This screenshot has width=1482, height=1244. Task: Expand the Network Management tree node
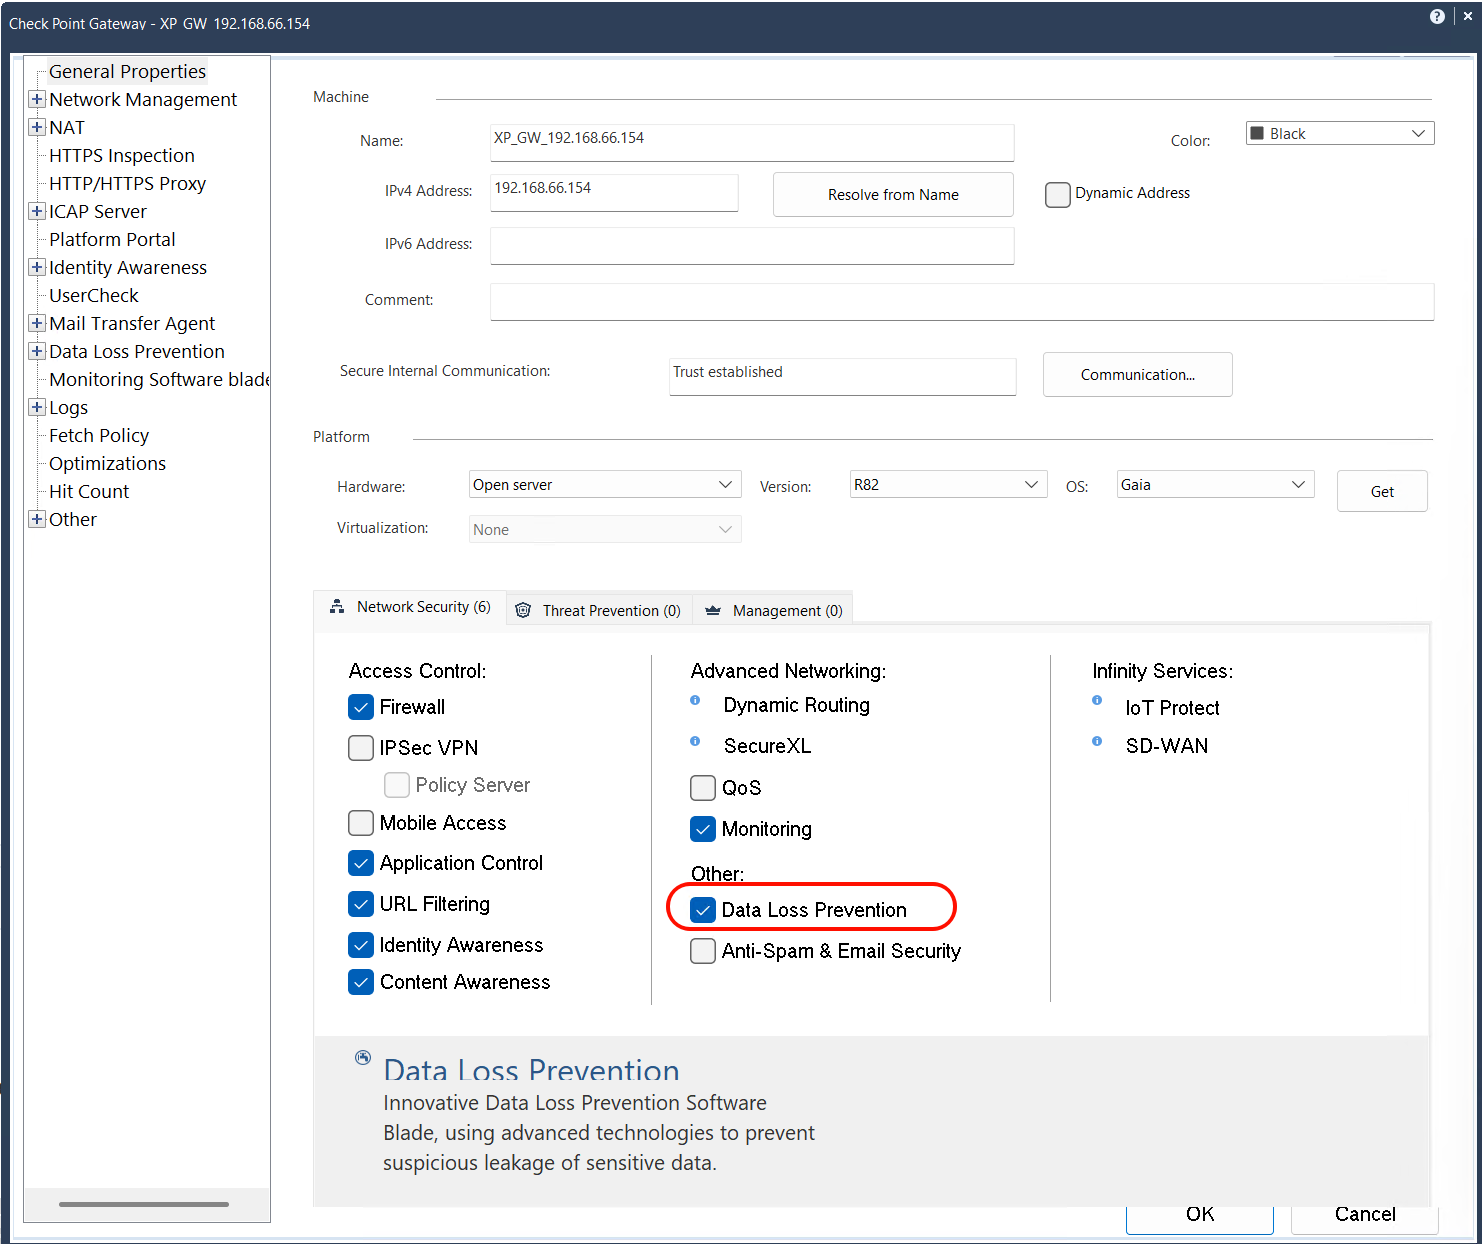37,99
